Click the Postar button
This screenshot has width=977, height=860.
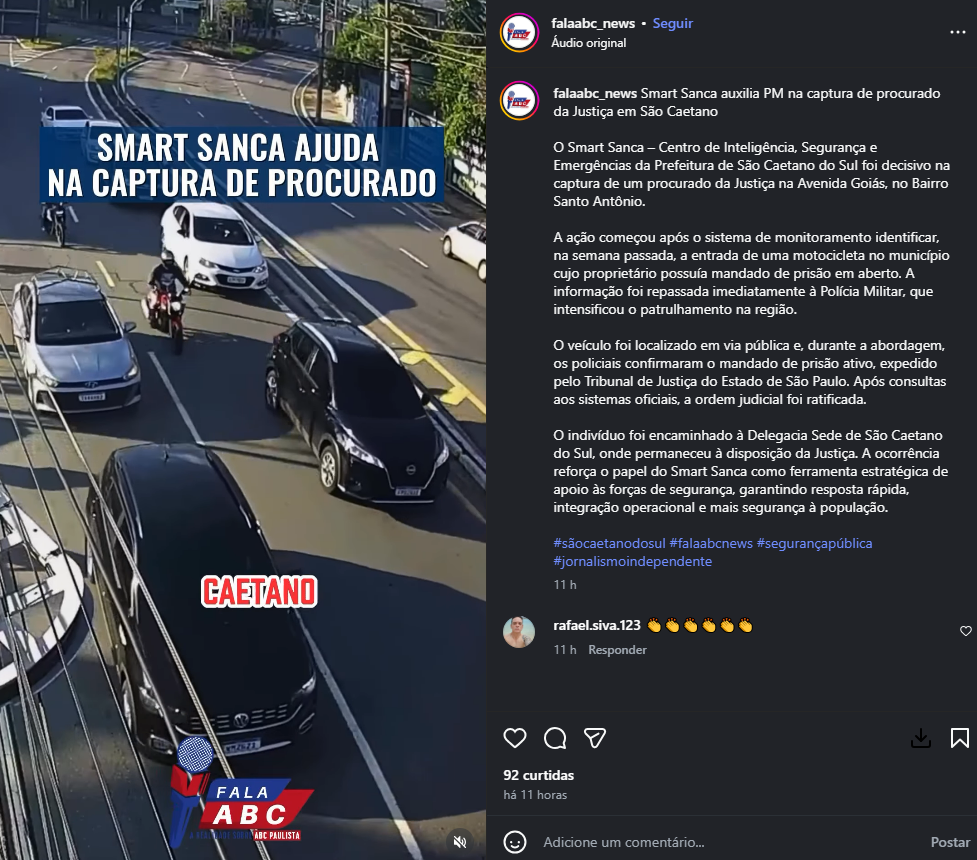click(x=950, y=842)
